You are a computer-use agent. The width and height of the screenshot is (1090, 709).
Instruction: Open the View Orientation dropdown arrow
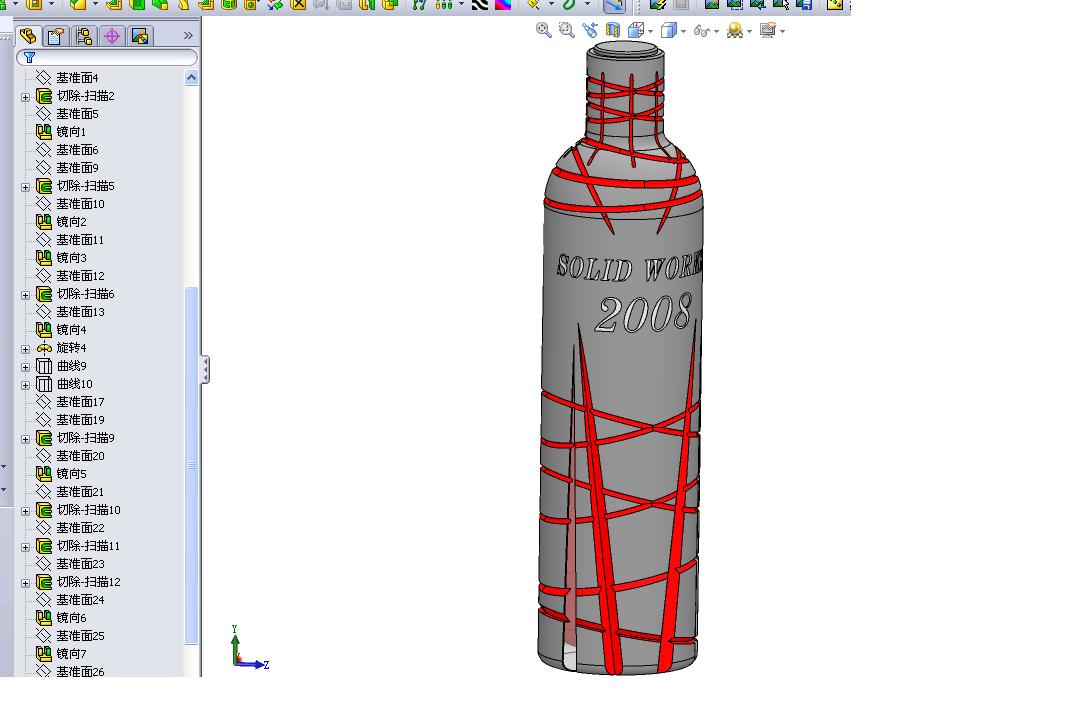tap(650, 31)
